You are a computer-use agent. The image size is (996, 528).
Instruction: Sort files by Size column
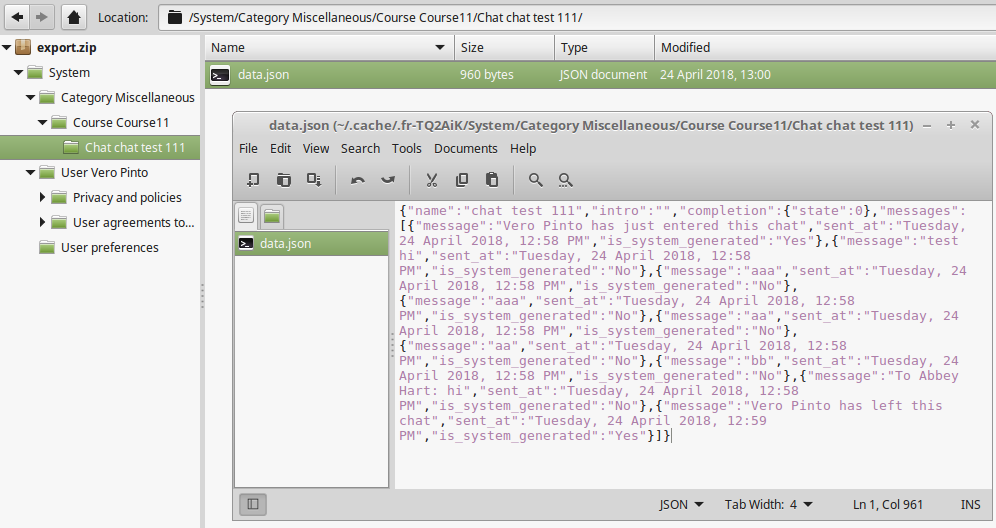pyautogui.click(x=504, y=48)
